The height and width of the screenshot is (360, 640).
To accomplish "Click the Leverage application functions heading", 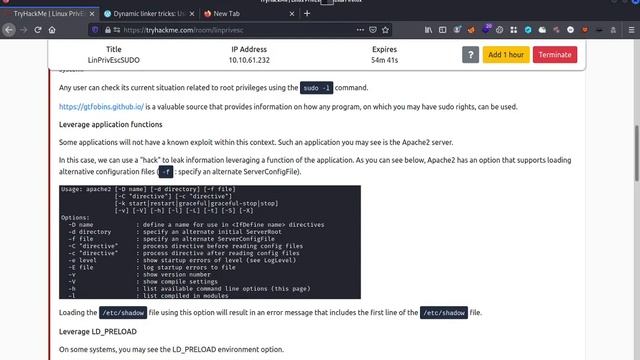I will coord(111,124).
